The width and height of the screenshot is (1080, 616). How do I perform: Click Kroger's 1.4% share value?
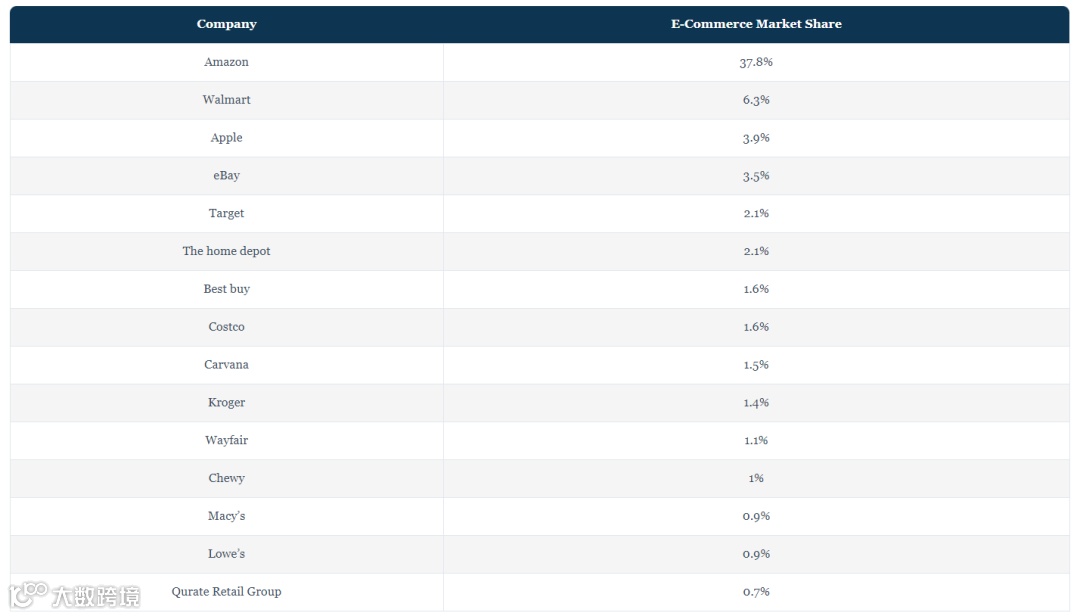tap(756, 403)
